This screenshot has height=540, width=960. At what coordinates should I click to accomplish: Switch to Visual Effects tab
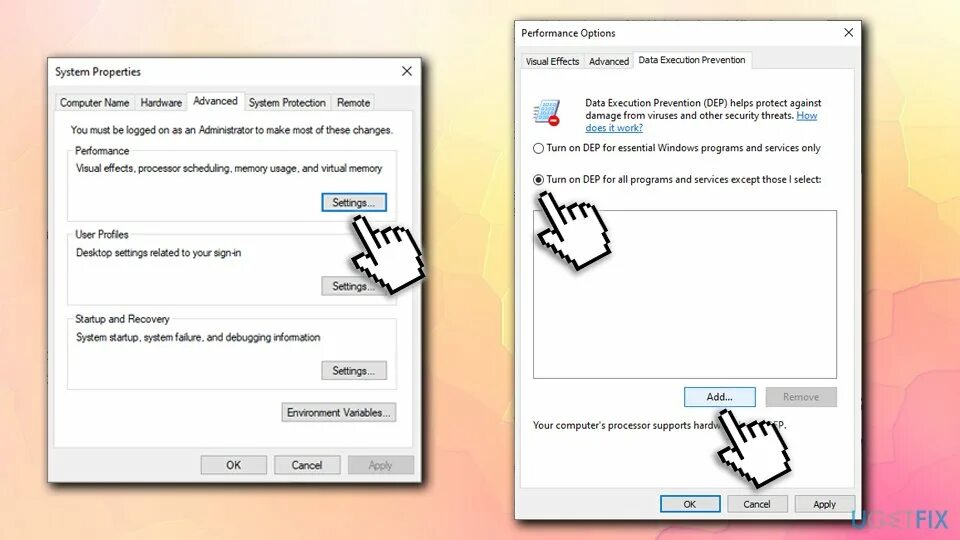pos(552,61)
